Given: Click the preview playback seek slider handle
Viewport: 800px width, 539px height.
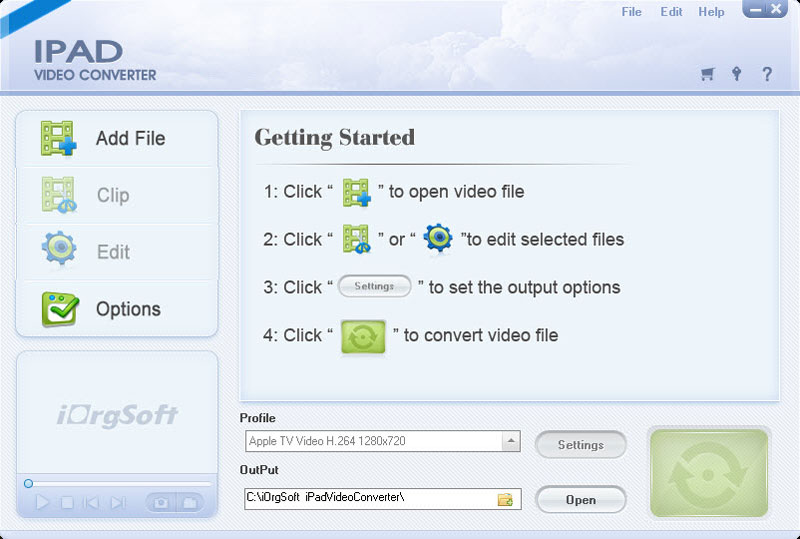Looking at the screenshot, I should 29,484.
